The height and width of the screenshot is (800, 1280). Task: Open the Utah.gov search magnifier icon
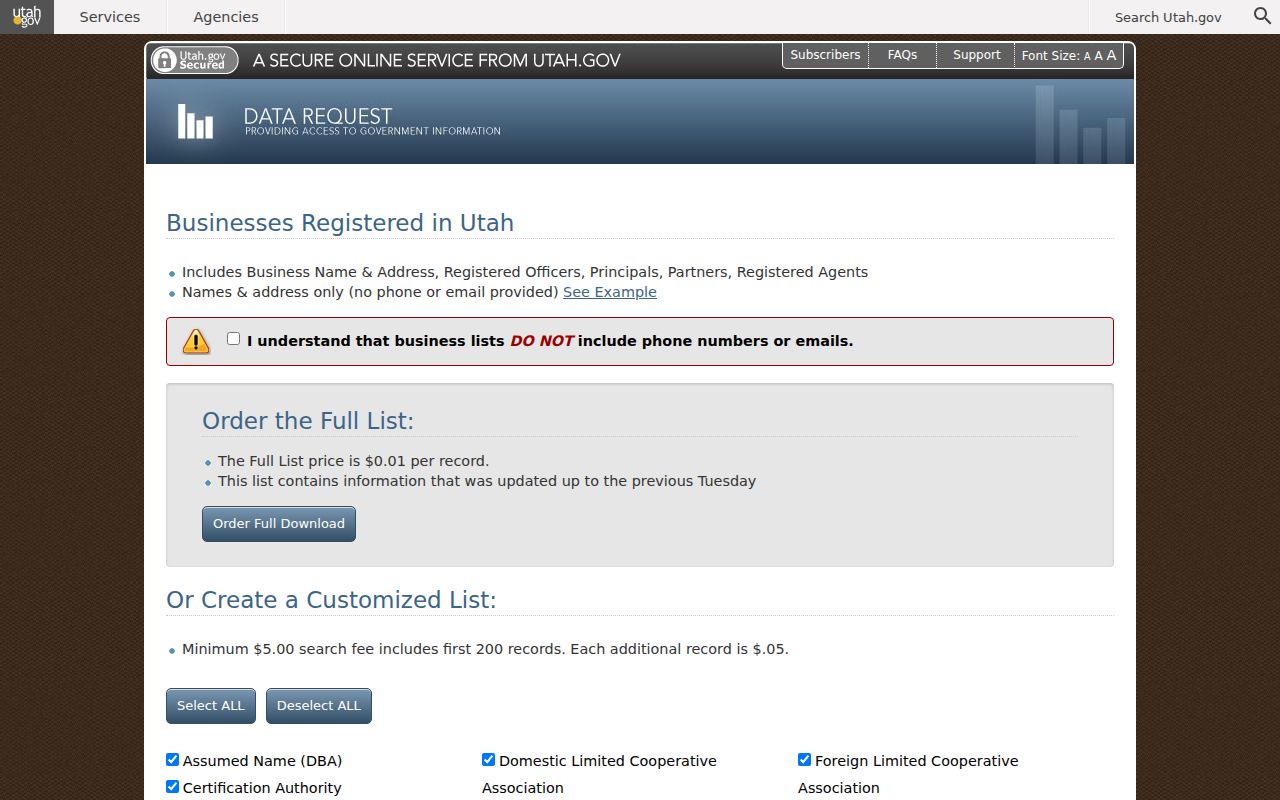1263,16
